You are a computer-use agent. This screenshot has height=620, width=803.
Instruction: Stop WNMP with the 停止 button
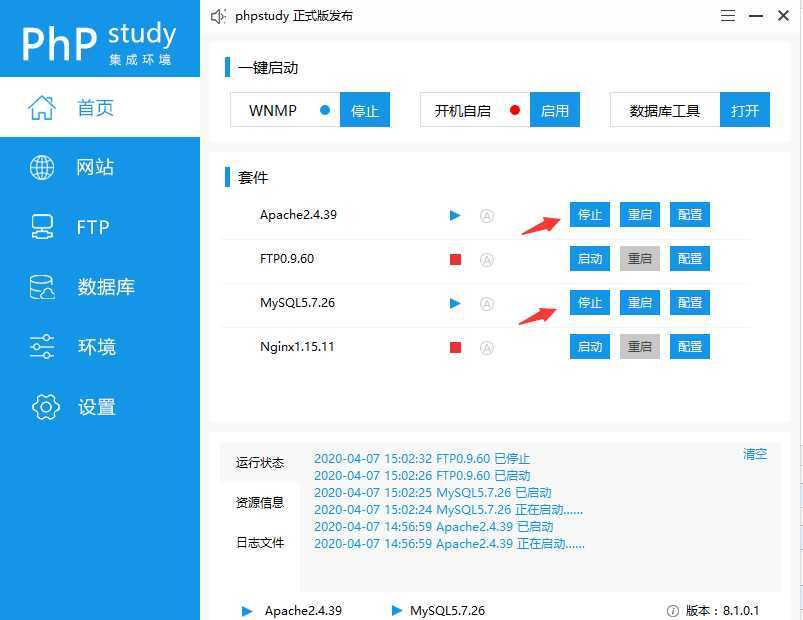tap(365, 110)
